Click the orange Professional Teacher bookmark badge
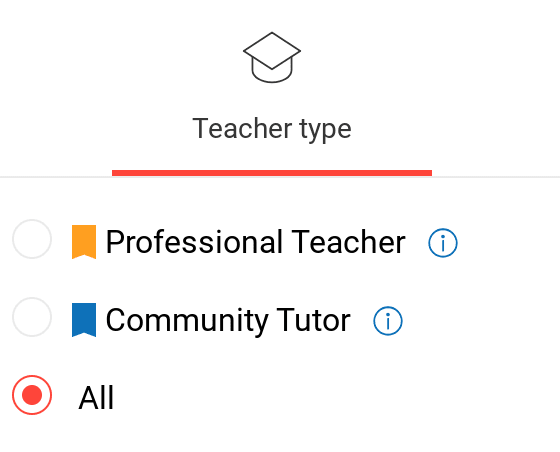Image resolution: width=560 pixels, height=452 pixels. pyautogui.click(x=84, y=242)
